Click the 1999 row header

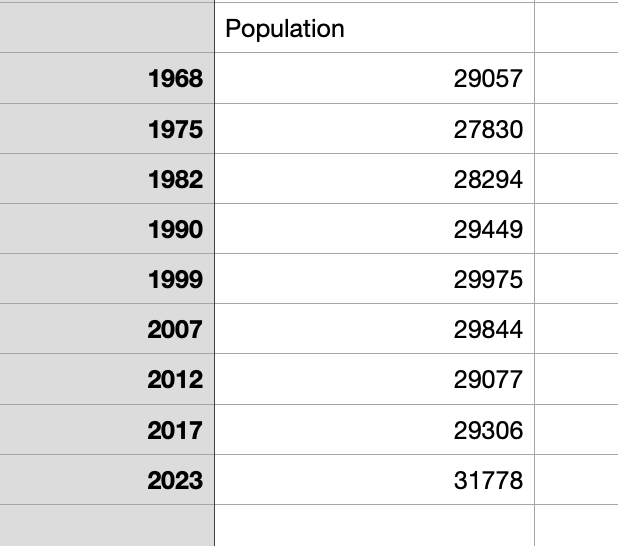(107, 279)
